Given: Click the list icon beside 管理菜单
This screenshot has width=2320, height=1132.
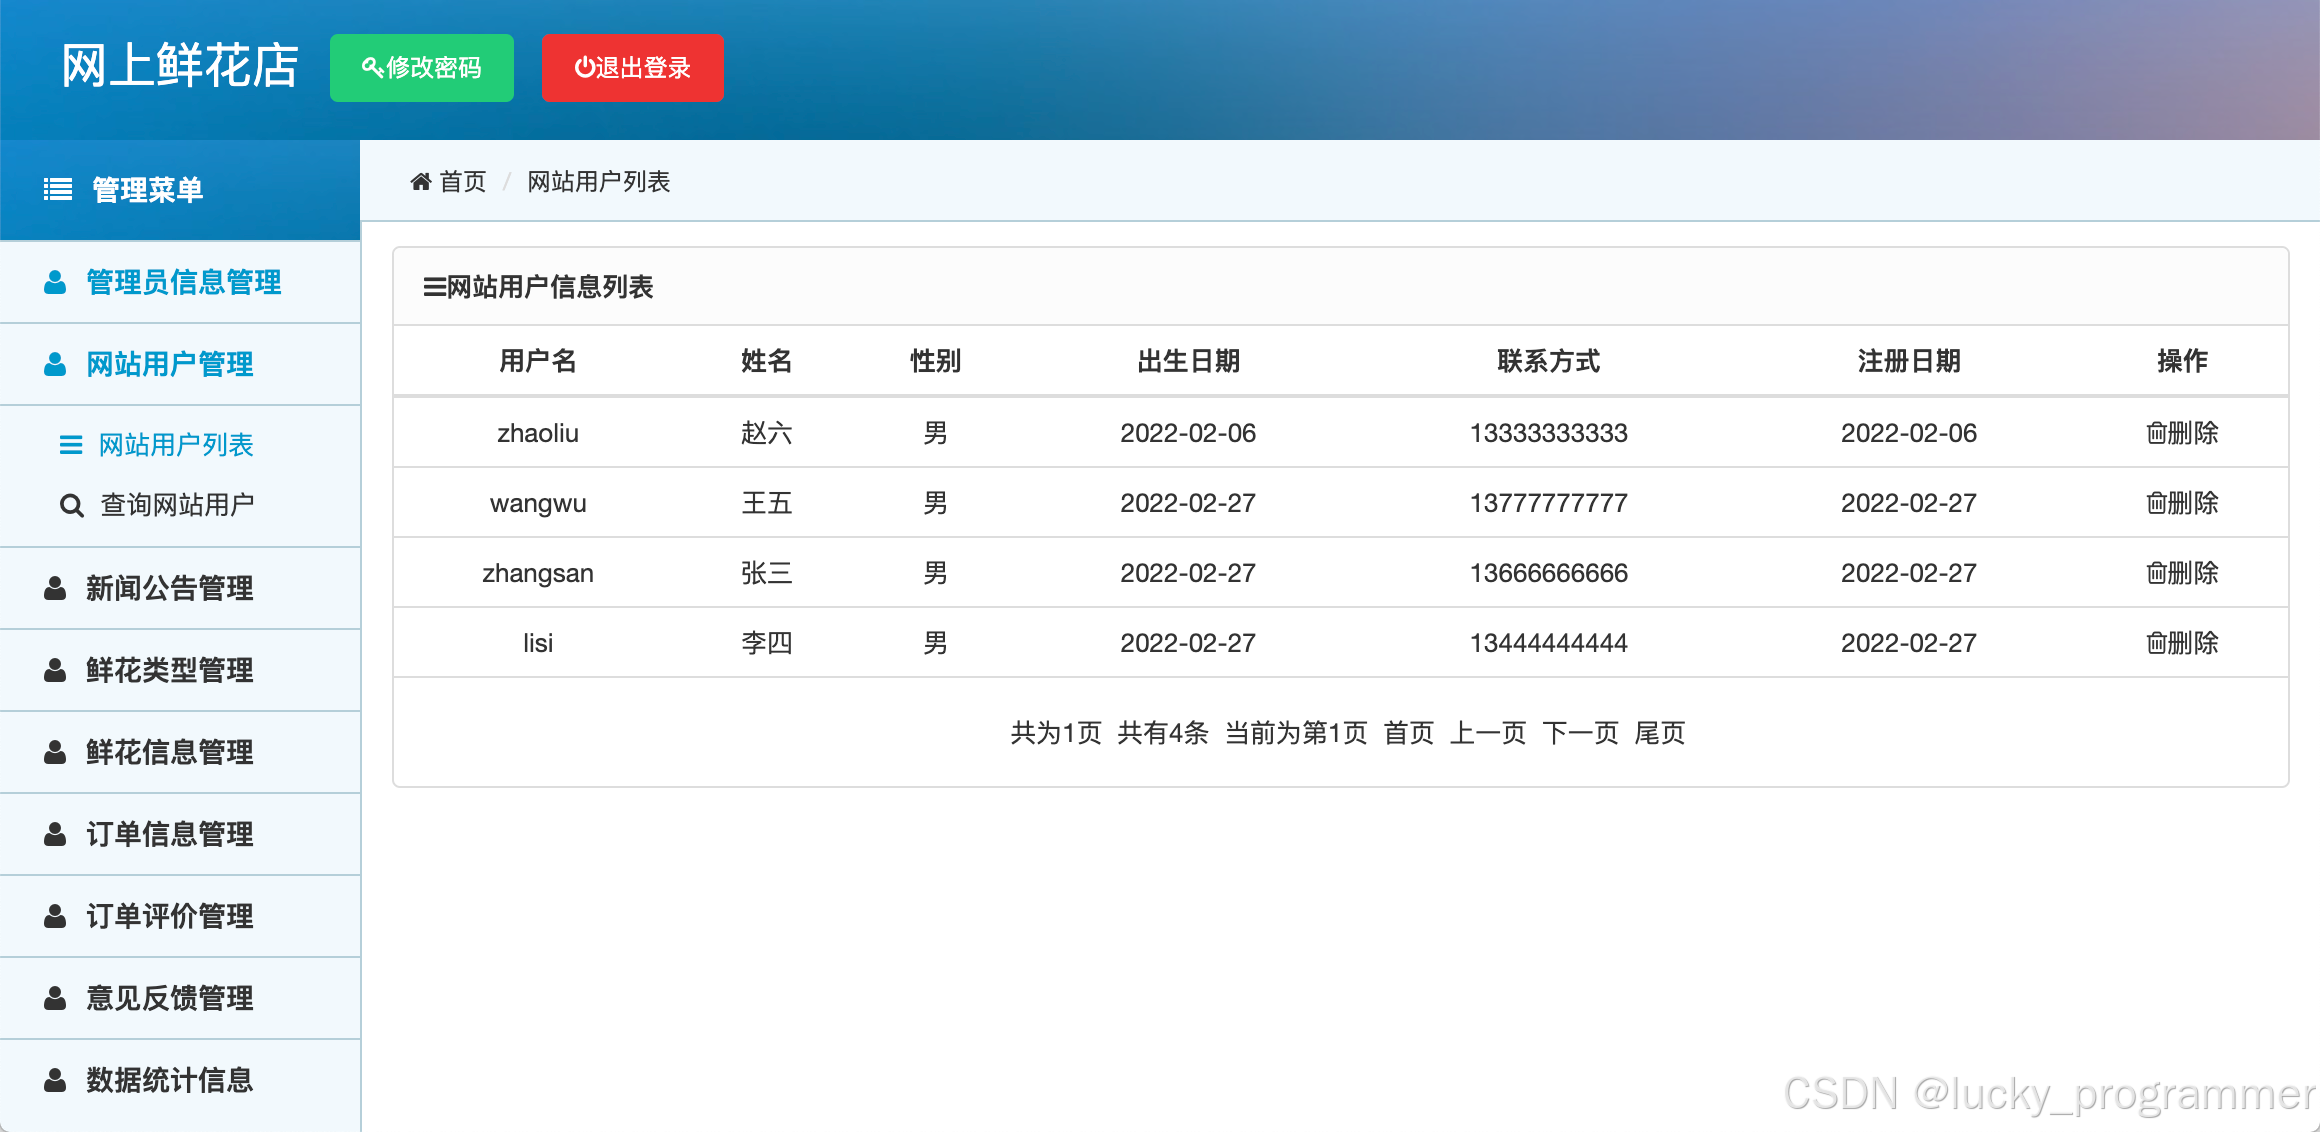Looking at the screenshot, I should (x=58, y=189).
